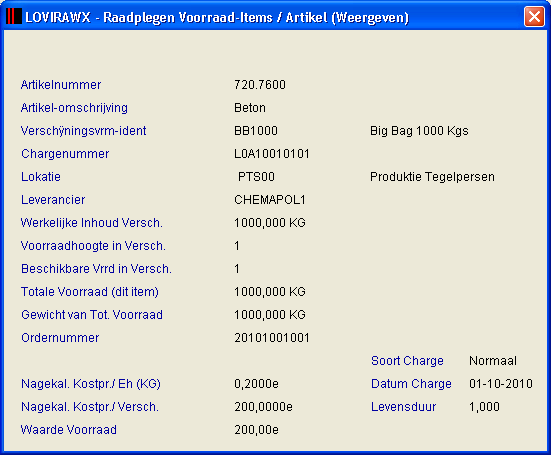
Task: Click the Big Bag 1000 Kgs text
Action: tap(419, 131)
